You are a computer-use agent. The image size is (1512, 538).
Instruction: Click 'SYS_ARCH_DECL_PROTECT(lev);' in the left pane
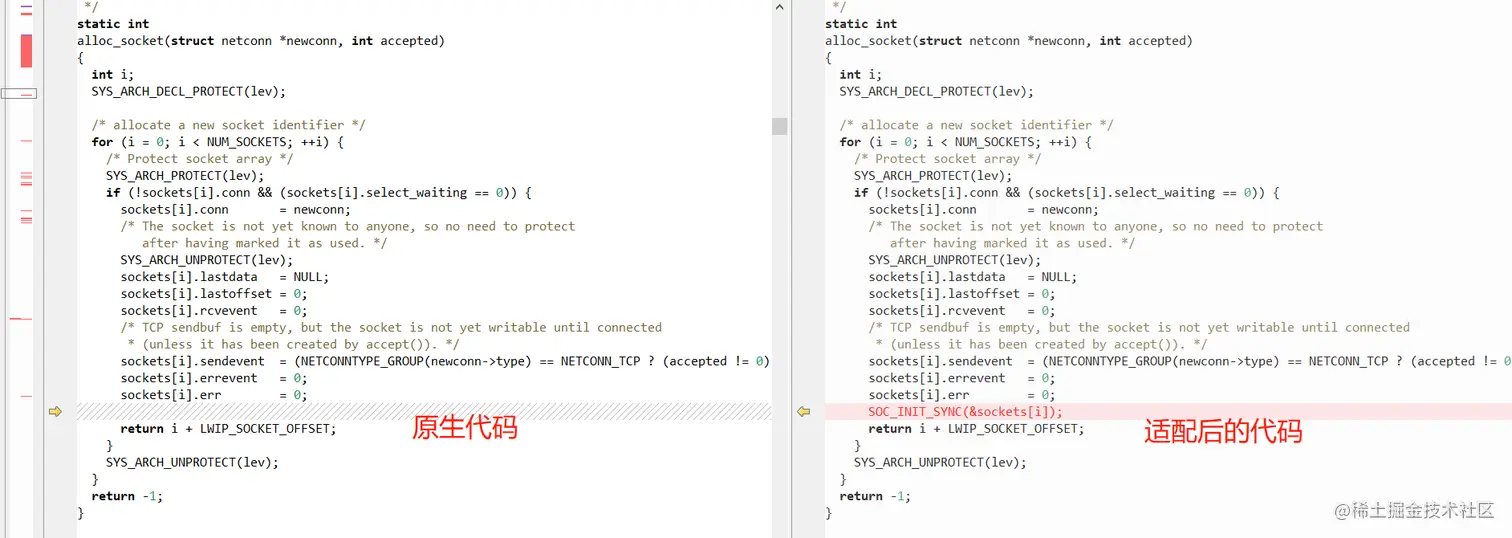click(x=188, y=91)
